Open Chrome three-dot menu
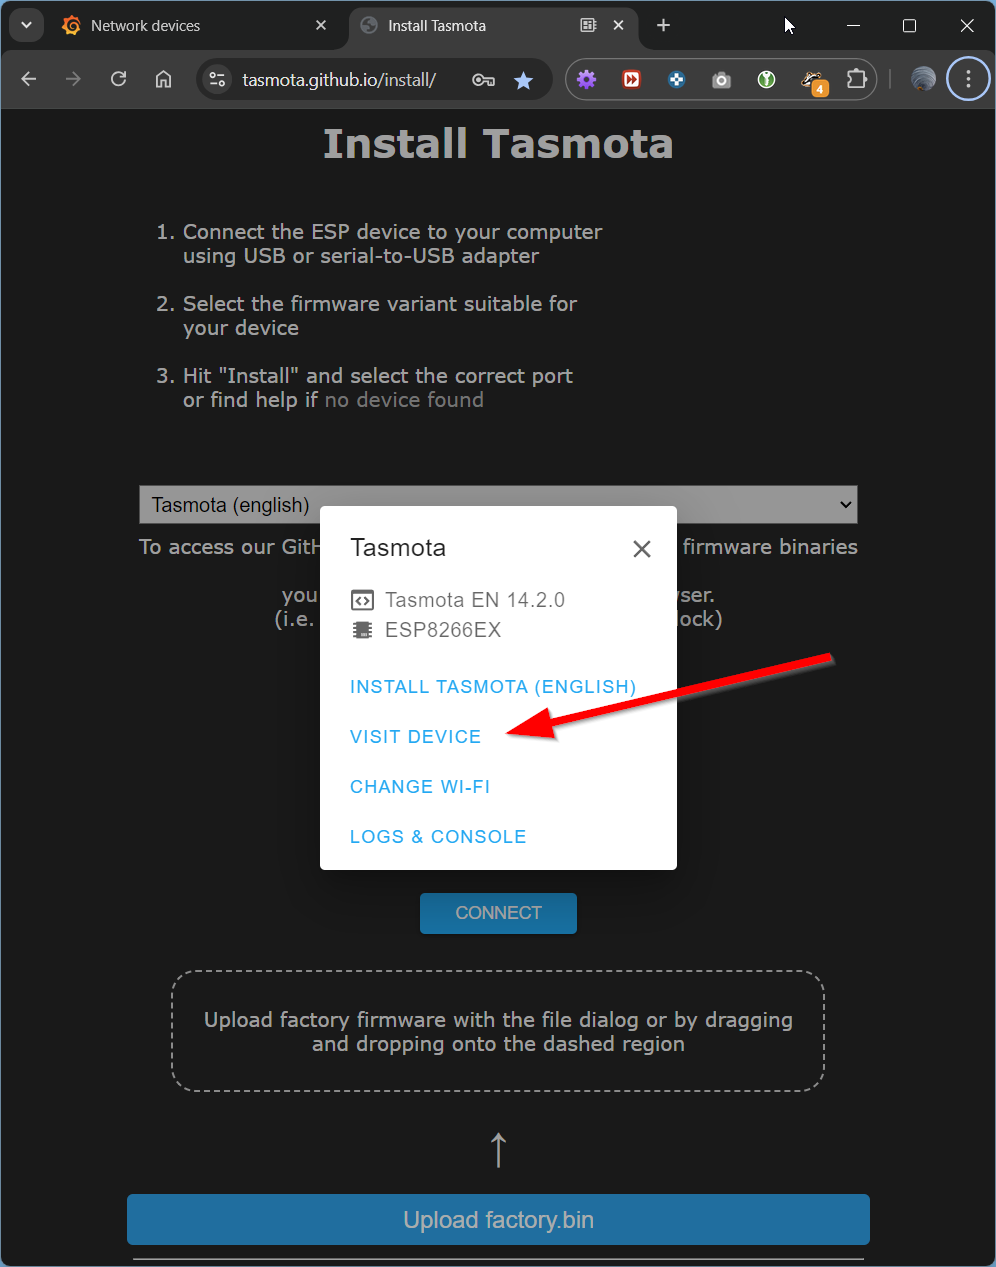 point(967,79)
